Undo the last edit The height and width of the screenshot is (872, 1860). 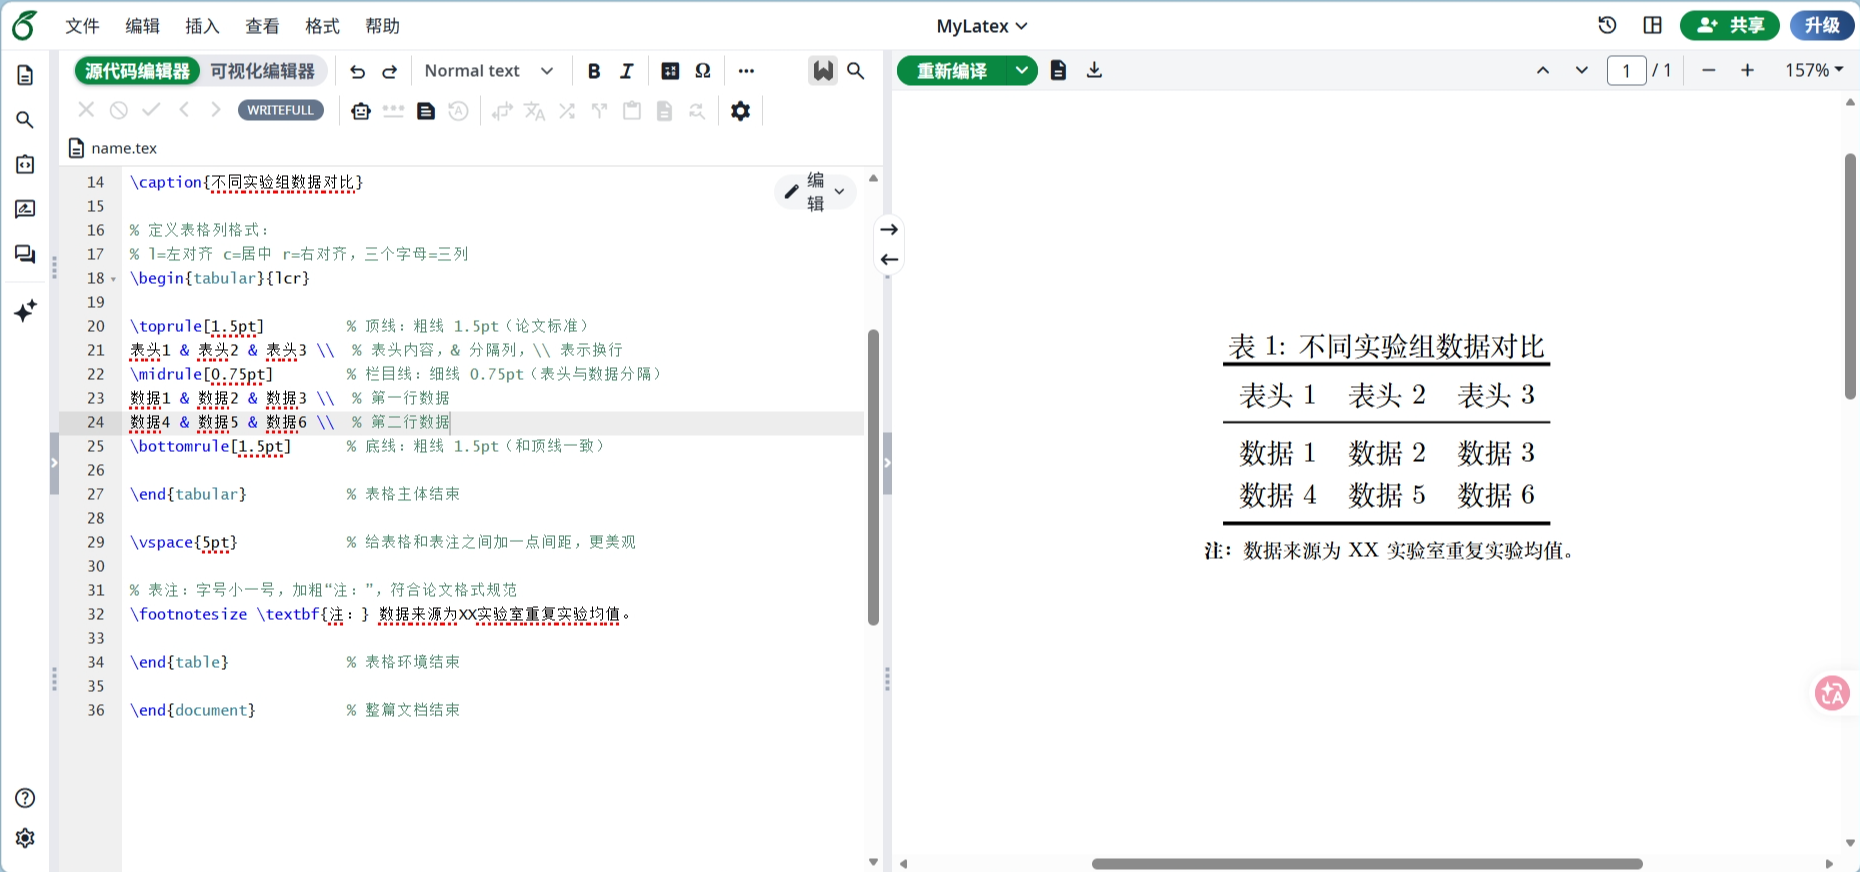click(357, 71)
